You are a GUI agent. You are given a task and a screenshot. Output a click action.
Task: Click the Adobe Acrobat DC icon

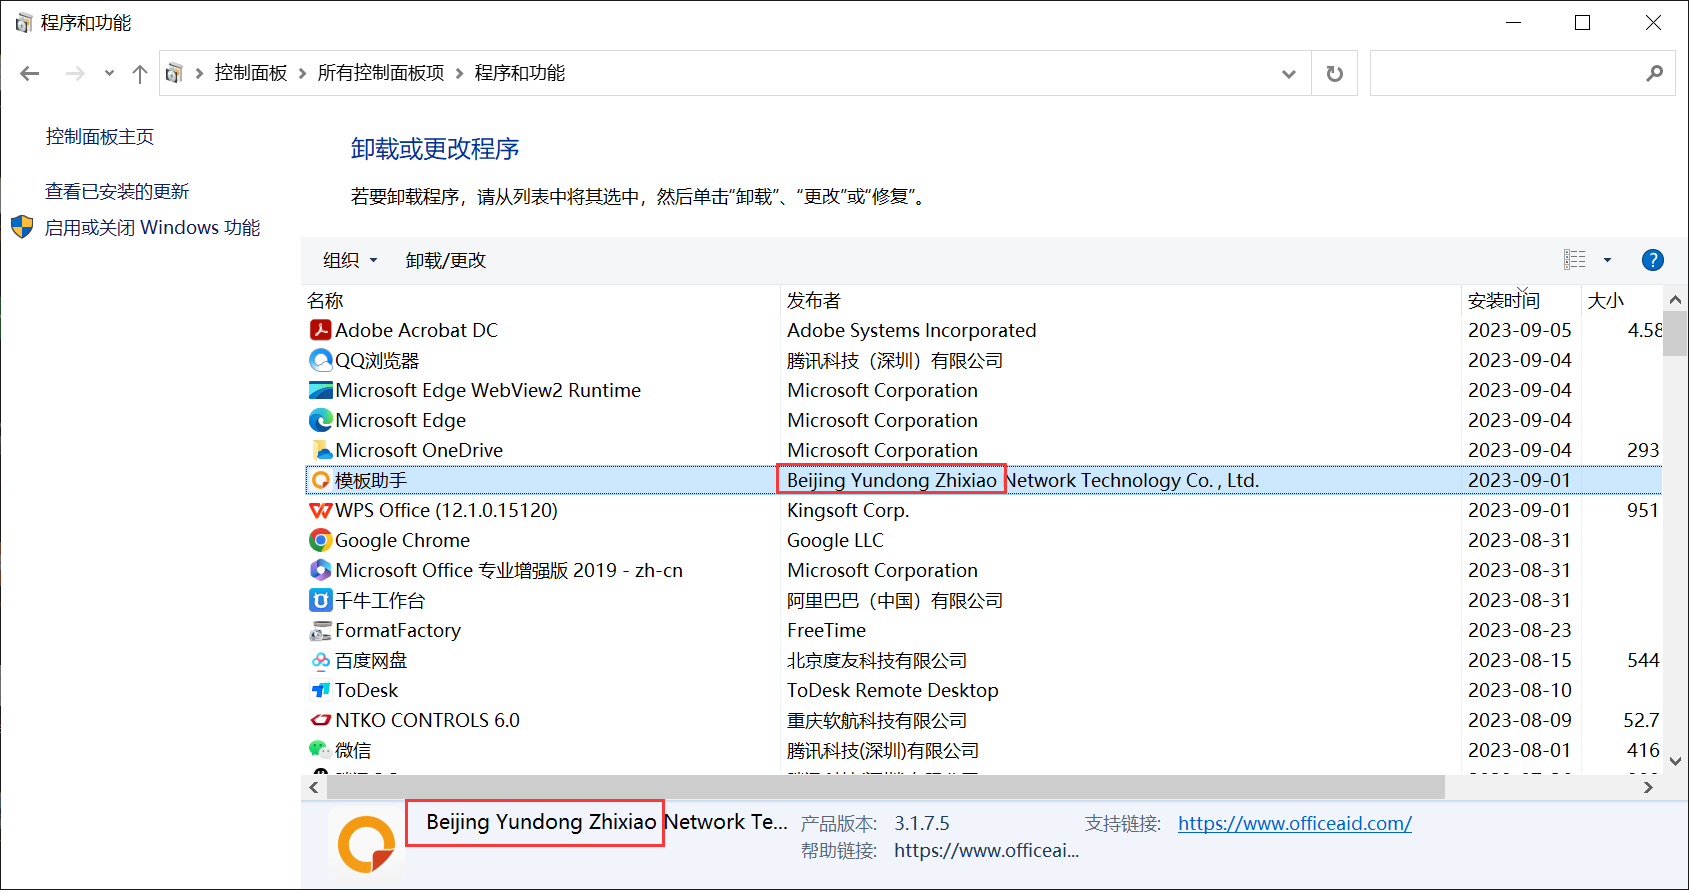[x=320, y=330]
